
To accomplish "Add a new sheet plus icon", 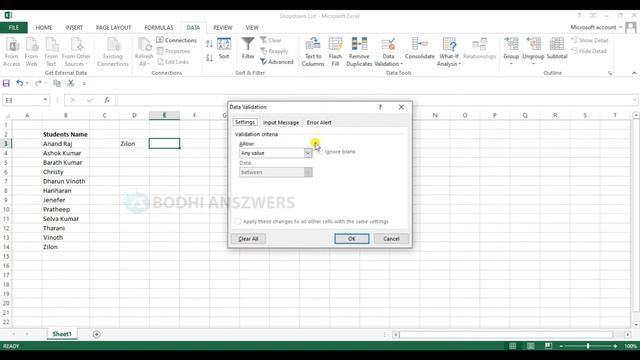I will [96, 334].
